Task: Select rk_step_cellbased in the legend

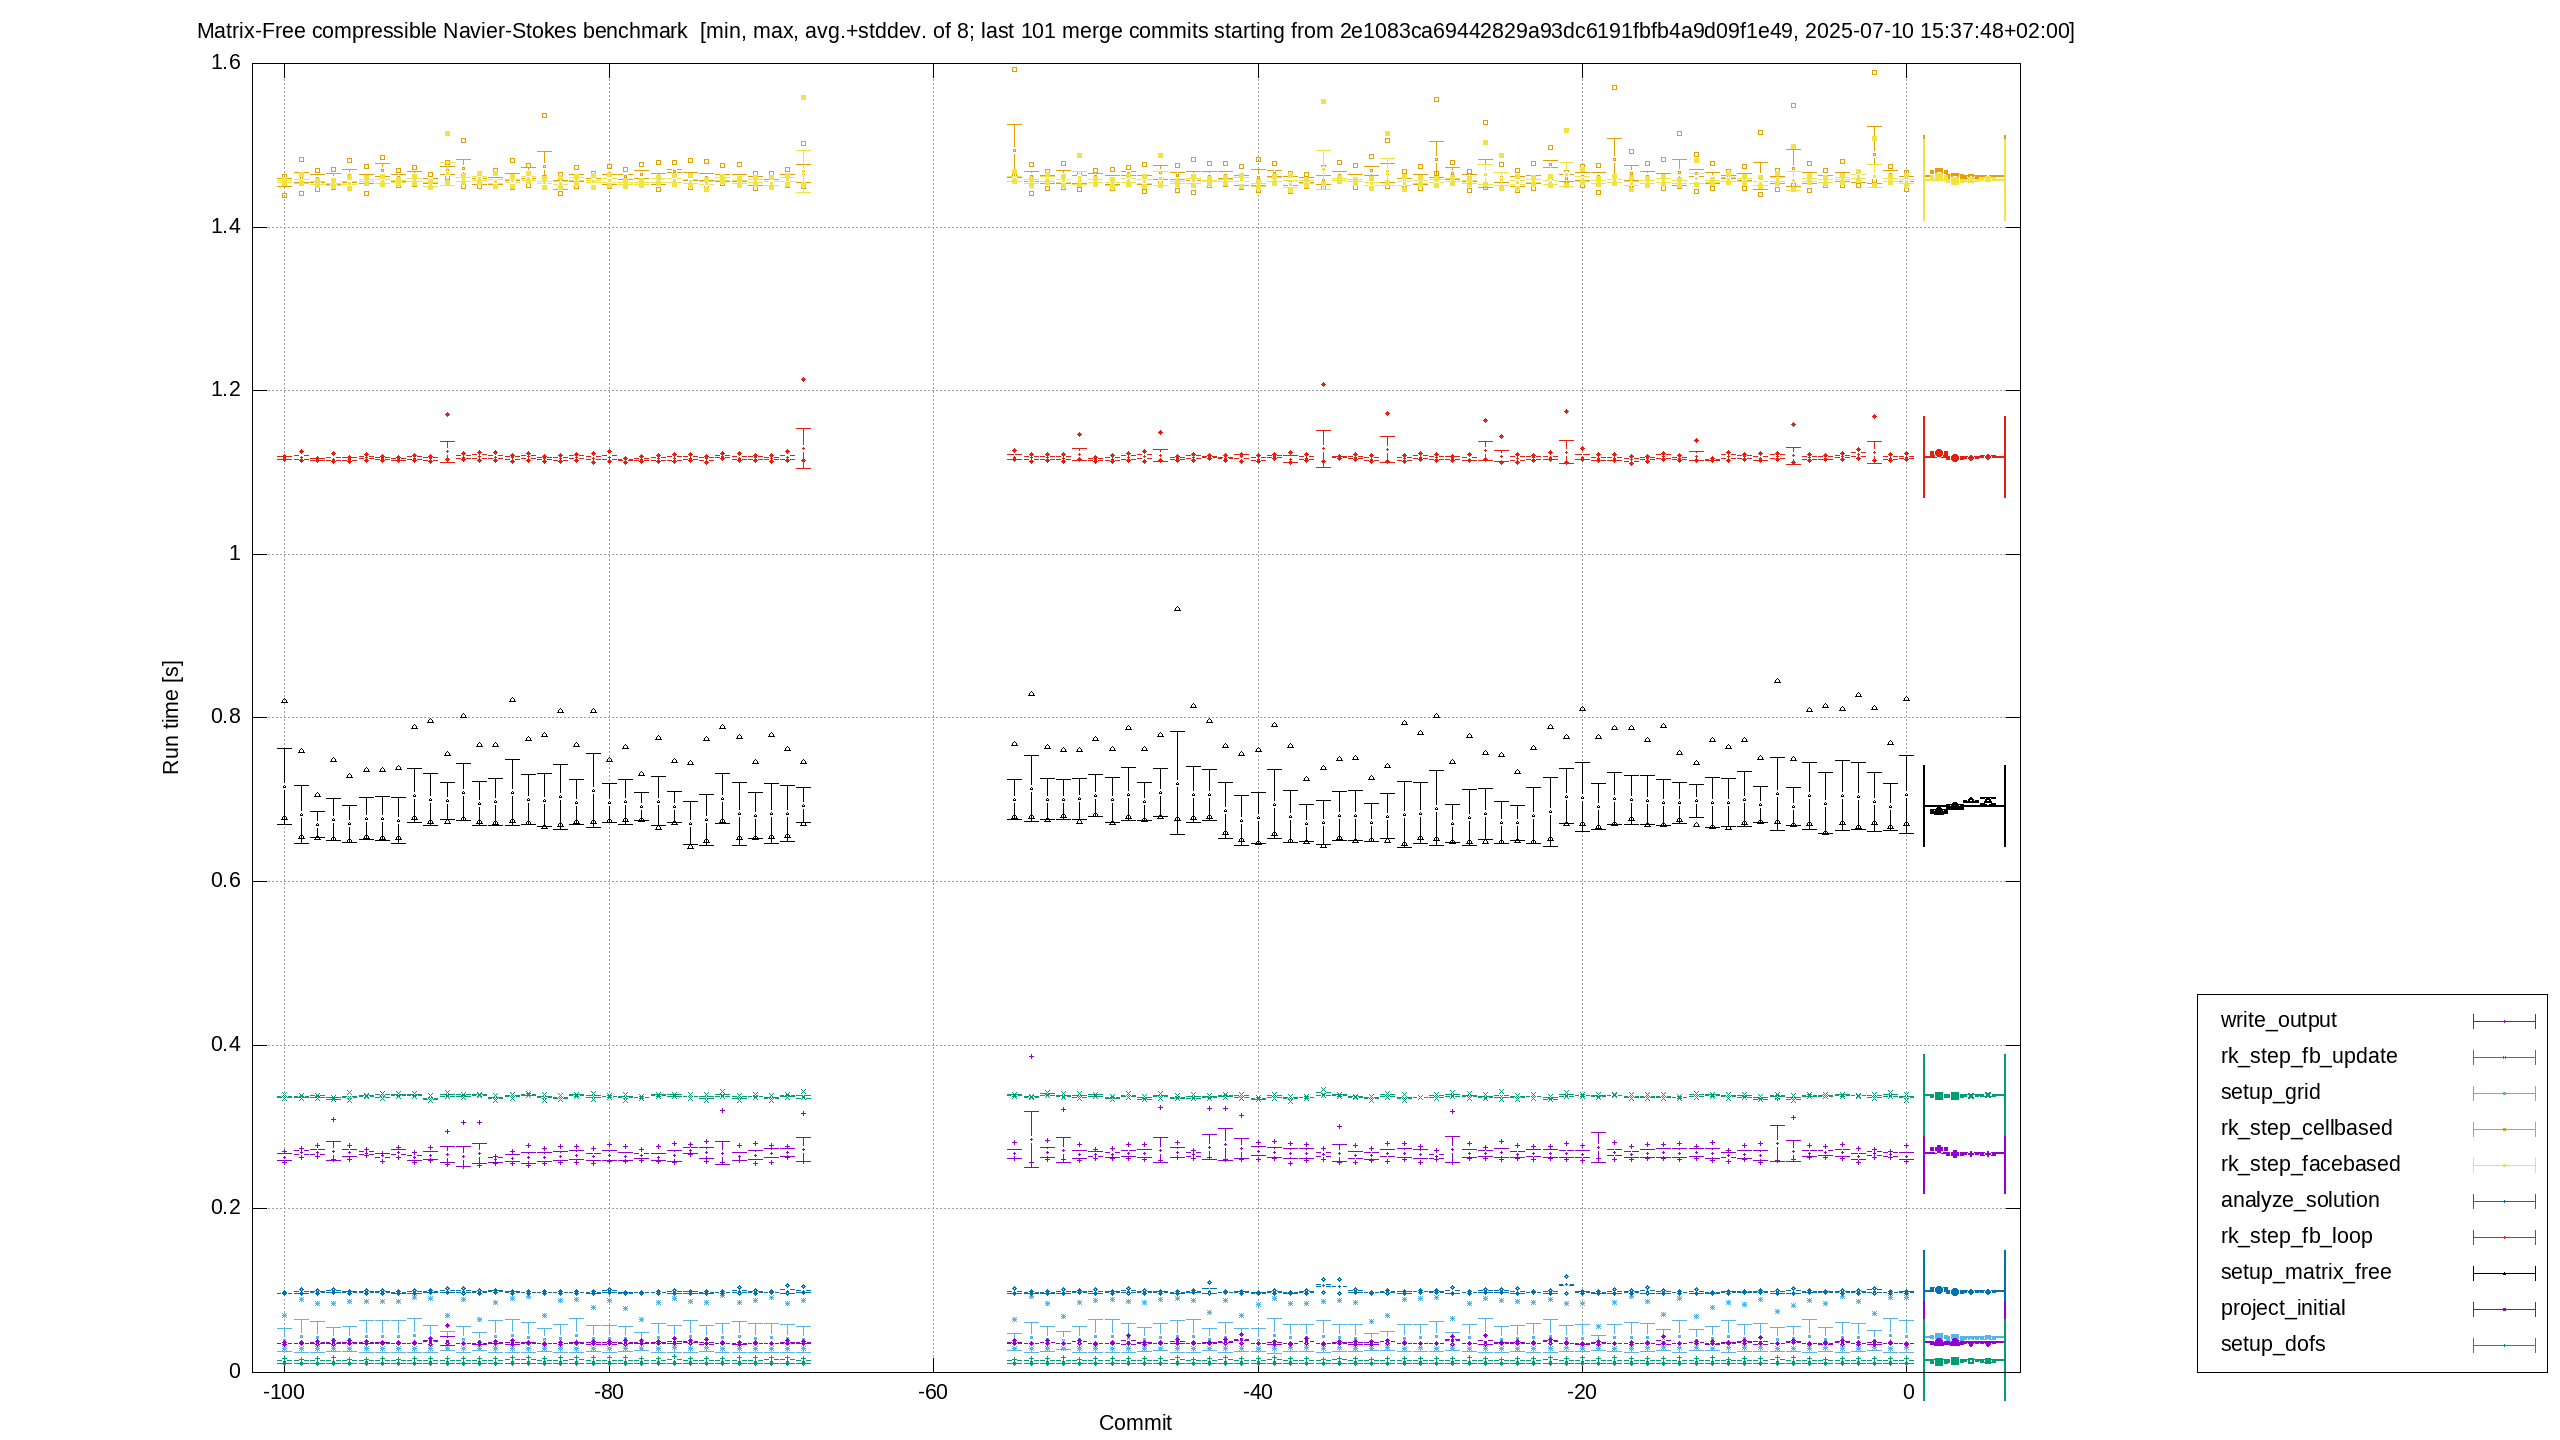Action: pyautogui.click(x=2306, y=1128)
